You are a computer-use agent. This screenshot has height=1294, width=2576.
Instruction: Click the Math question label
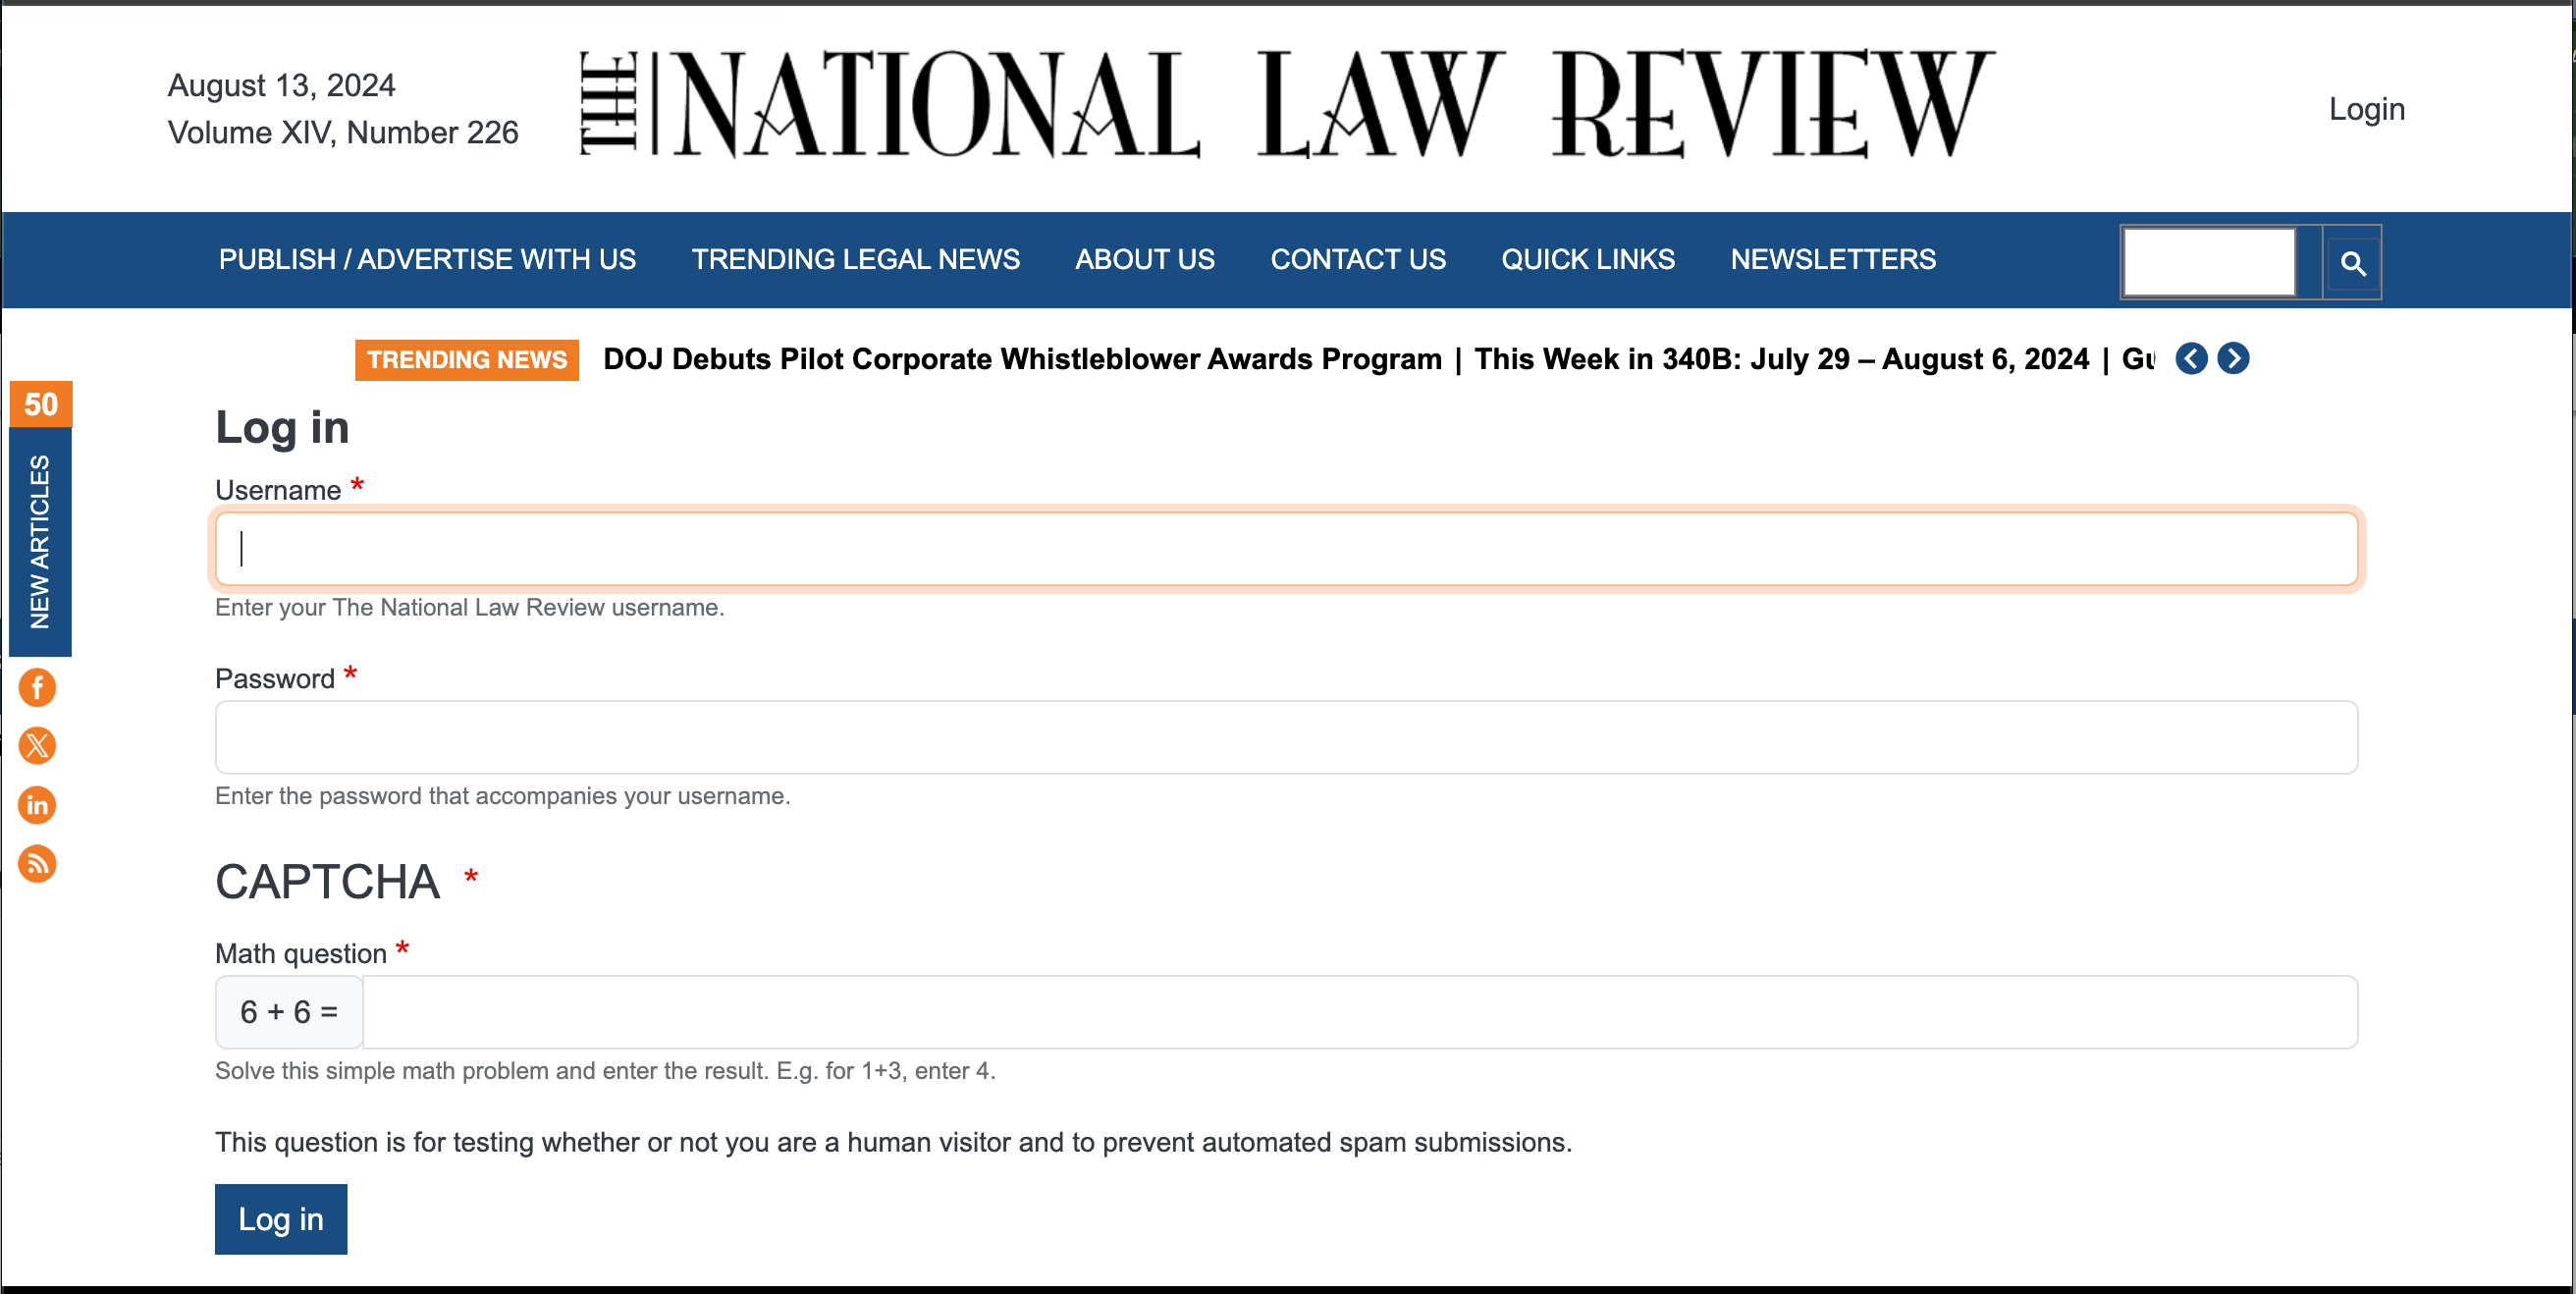coord(300,954)
